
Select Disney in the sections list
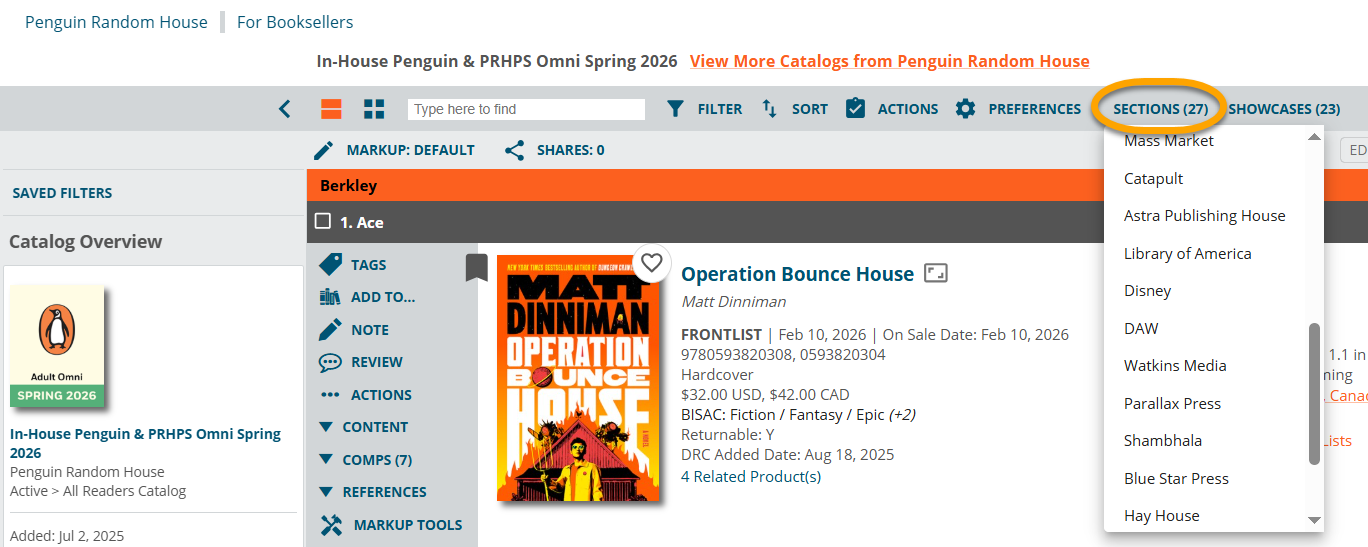(x=1147, y=291)
